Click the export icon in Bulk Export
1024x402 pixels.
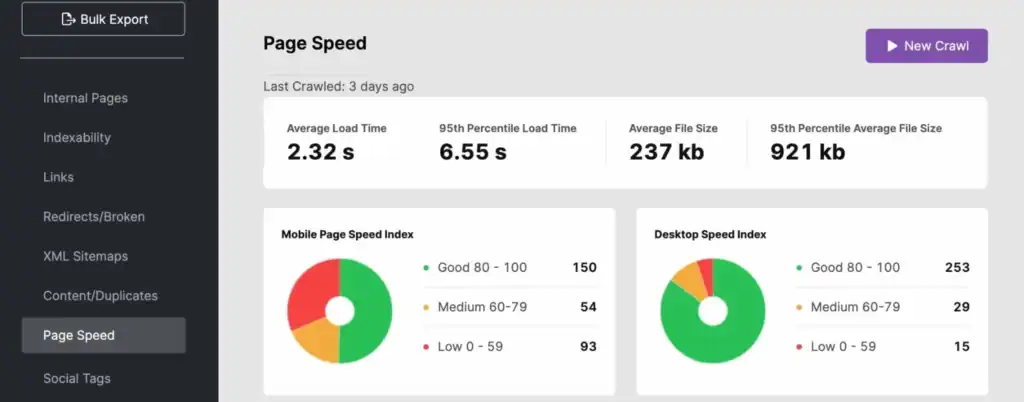[67, 19]
